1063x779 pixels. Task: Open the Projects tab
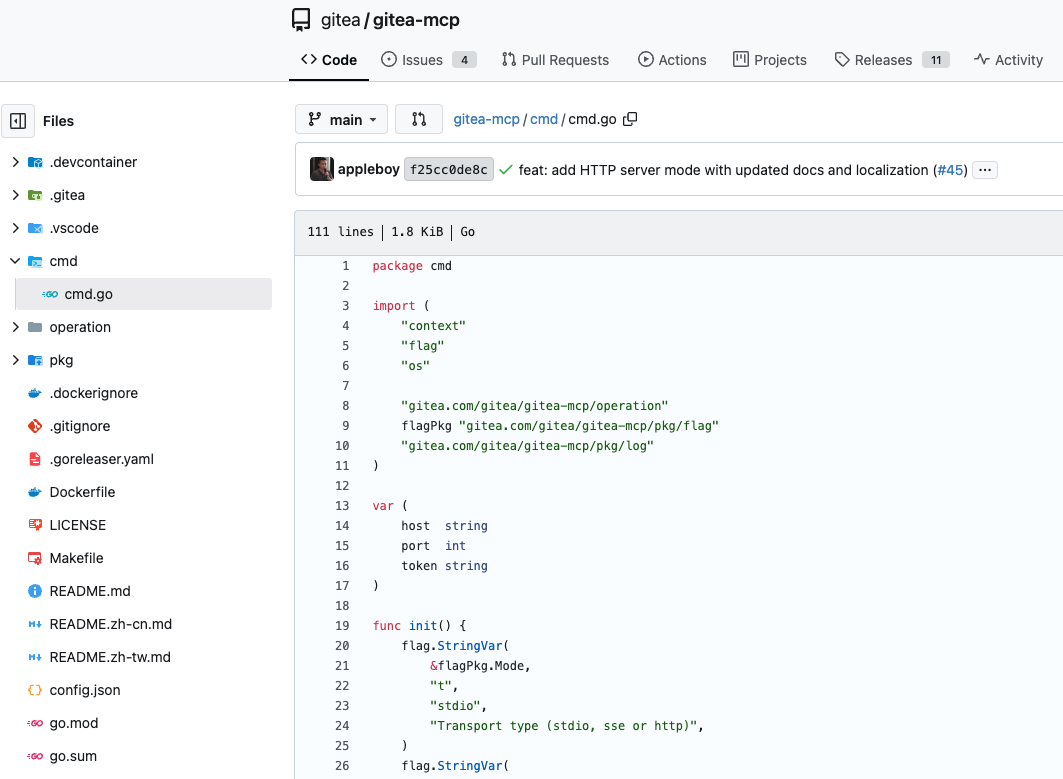pos(769,60)
